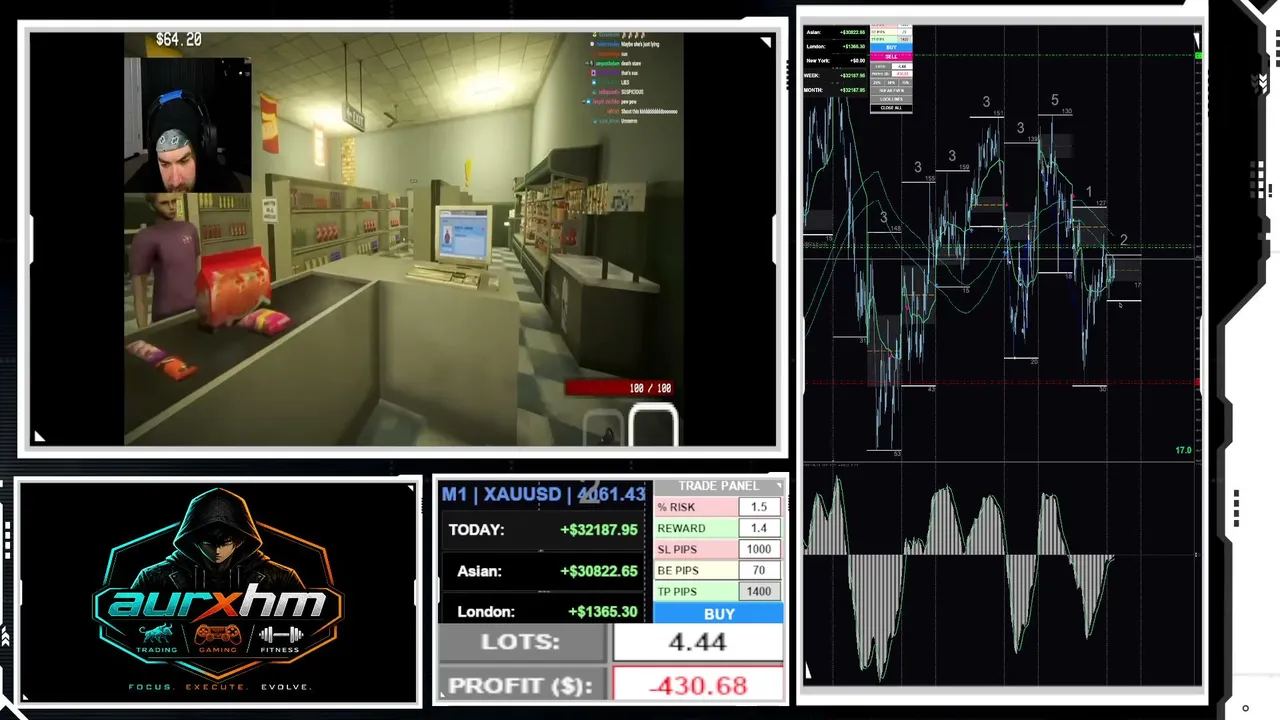Close 50% of the position on chart panel
This screenshot has height=720, width=1280.
[x=891, y=82]
